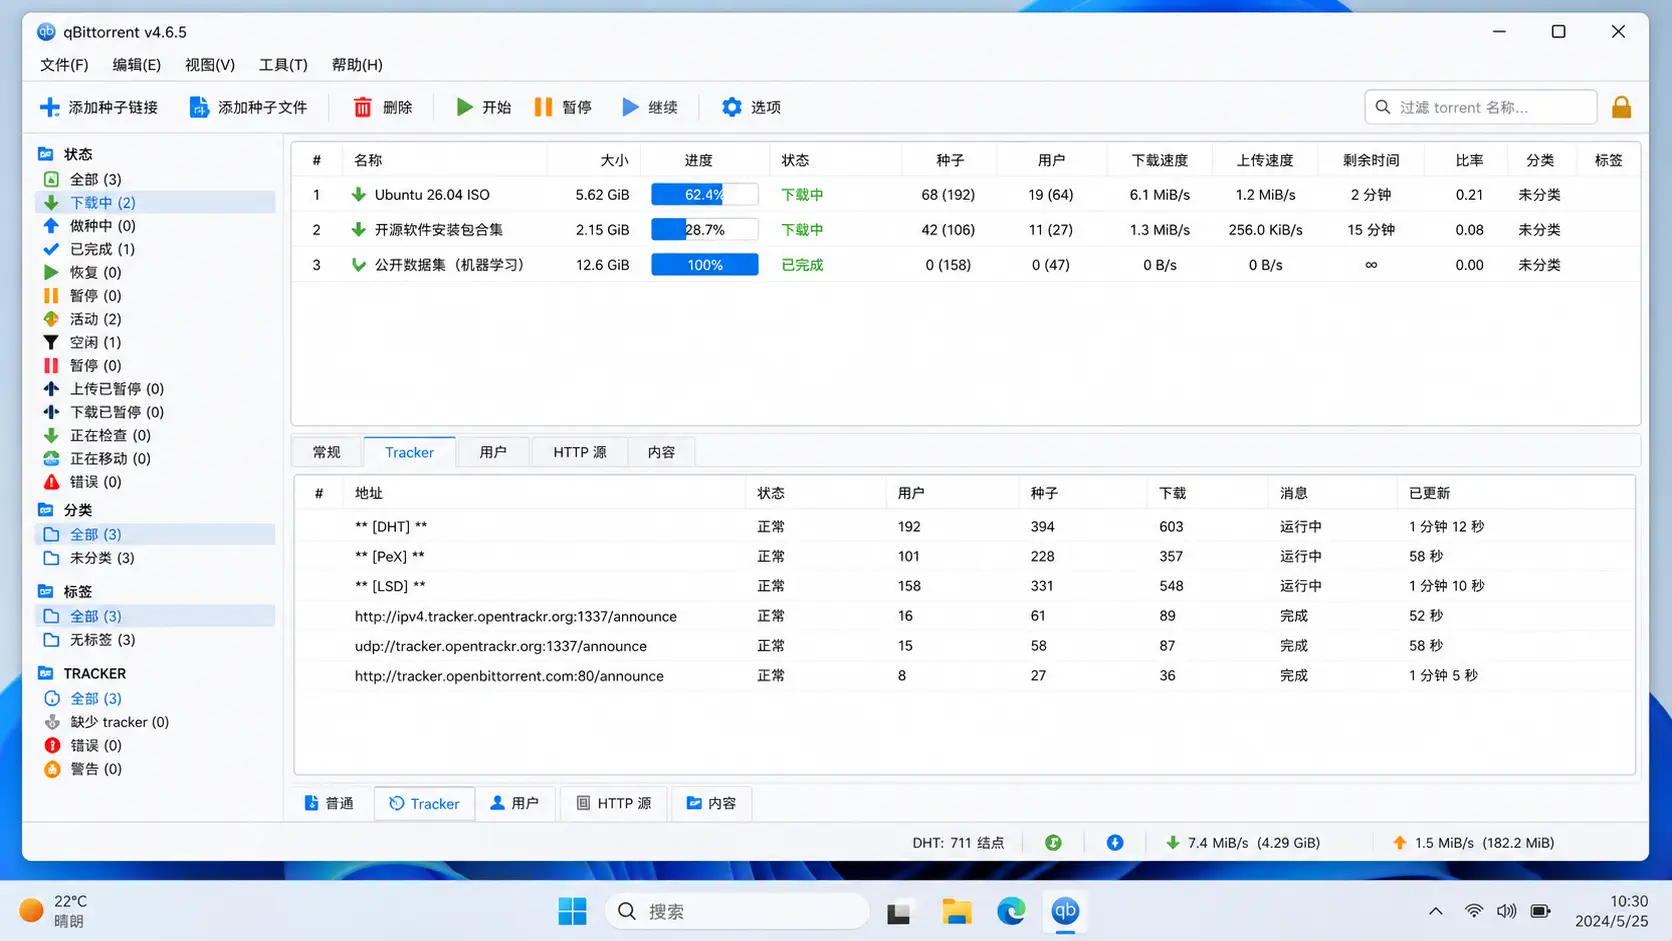Image resolution: width=1672 pixels, height=941 pixels.
Task: Click the 分类 section header icon in sidebar
Action: click(x=45, y=510)
